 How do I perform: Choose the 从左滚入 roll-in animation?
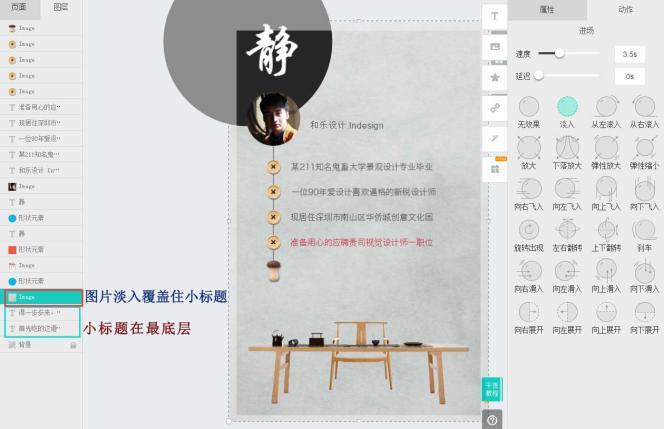pos(606,112)
